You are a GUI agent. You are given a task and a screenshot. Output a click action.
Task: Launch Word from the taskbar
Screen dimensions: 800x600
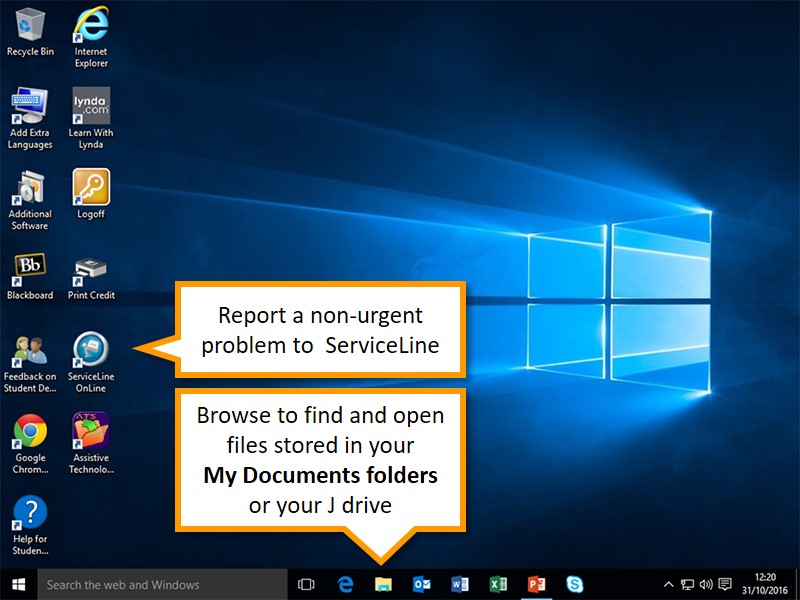[x=460, y=584]
